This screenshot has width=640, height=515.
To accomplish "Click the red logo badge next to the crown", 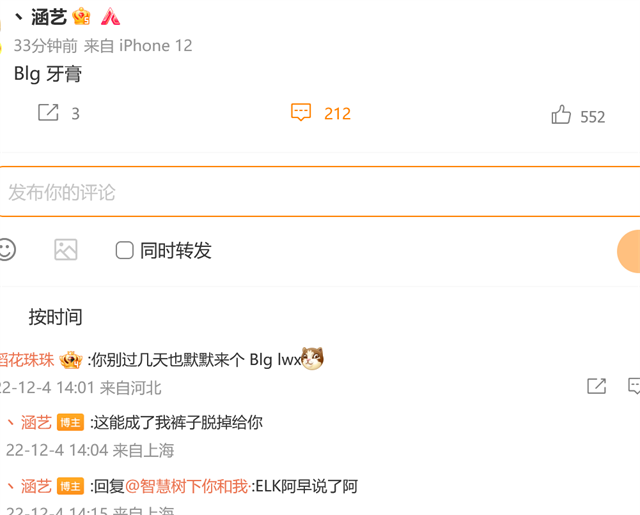I will 110,17.
